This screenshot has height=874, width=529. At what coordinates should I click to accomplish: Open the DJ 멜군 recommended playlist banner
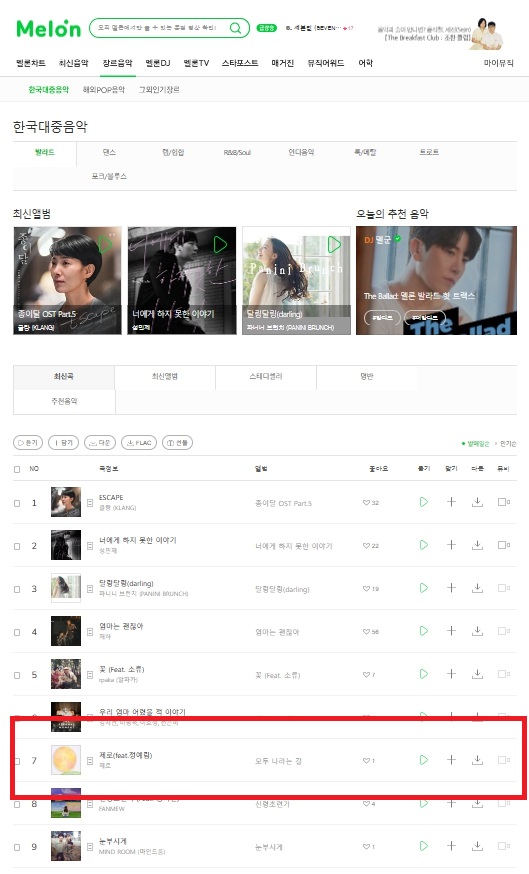436,280
